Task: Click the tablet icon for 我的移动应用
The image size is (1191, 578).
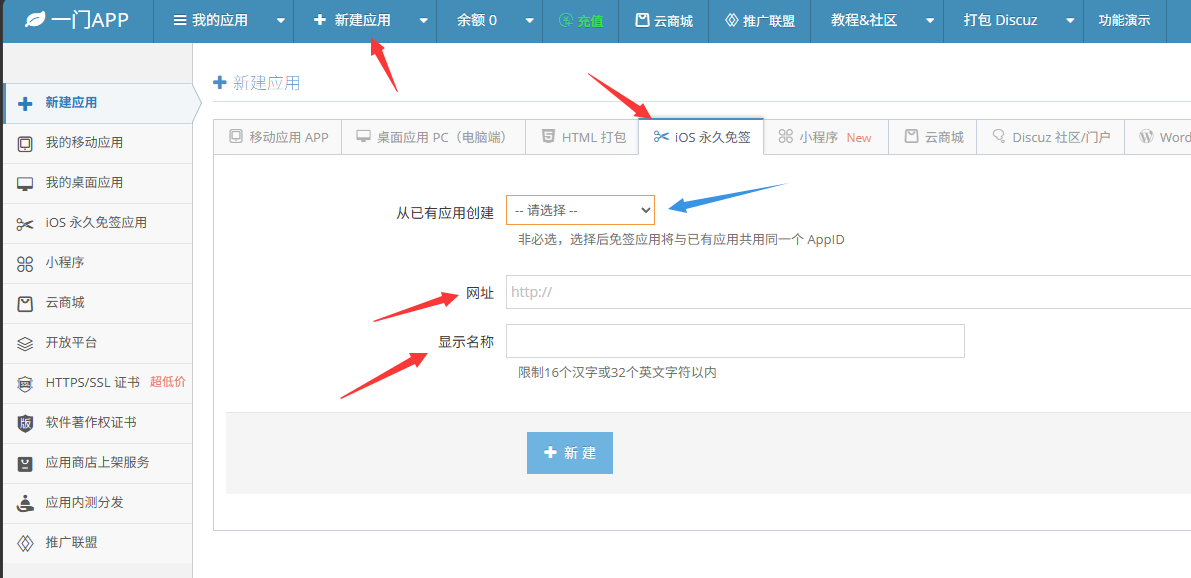Action: tap(25, 143)
